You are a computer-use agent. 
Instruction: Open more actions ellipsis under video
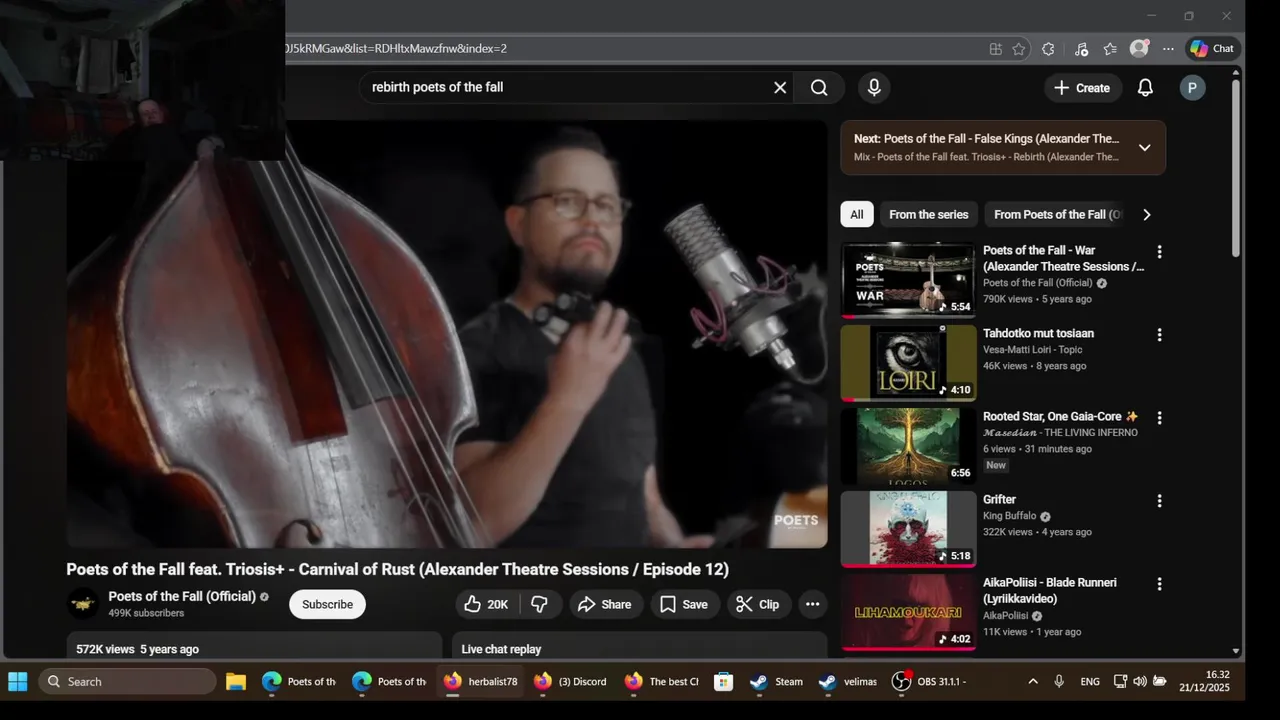(x=813, y=604)
